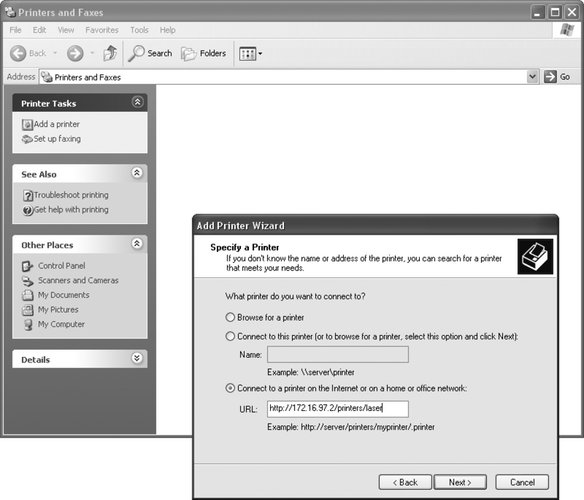Select Connect to a printer on Internet option
The width and height of the screenshot is (584, 500).
pyautogui.click(x=230, y=388)
